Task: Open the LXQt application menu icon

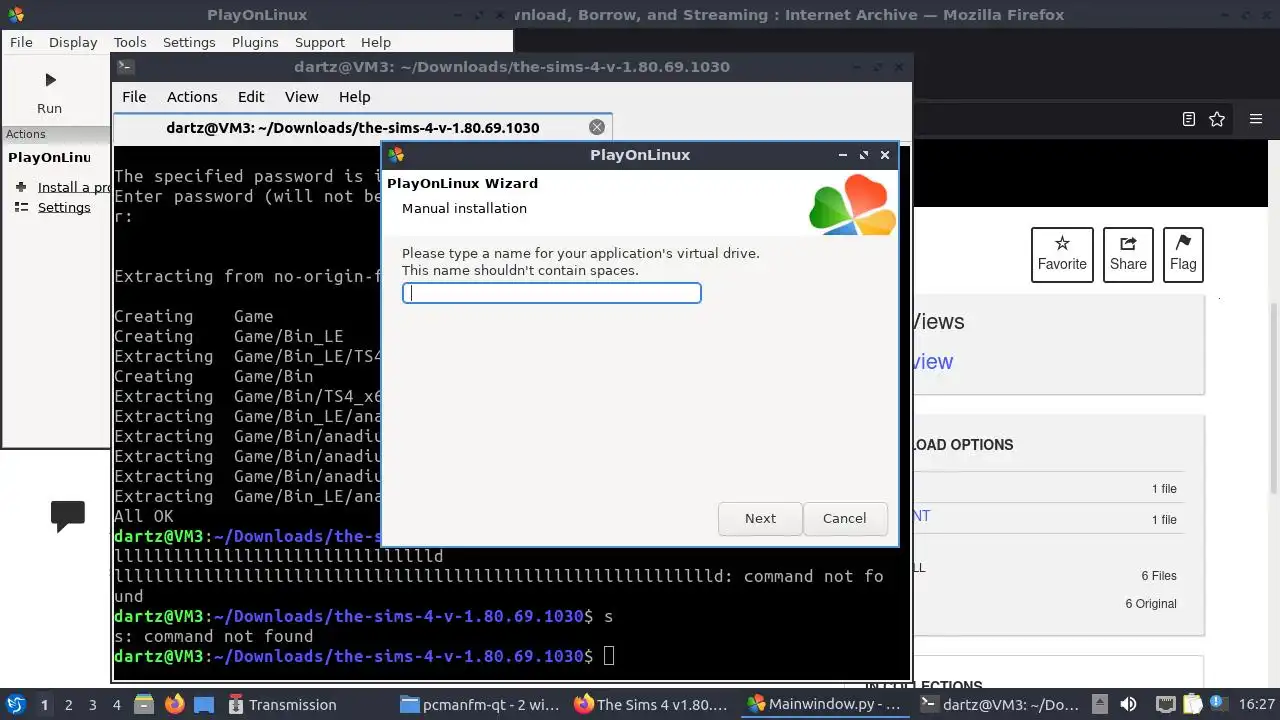Action: coord(16,704)
